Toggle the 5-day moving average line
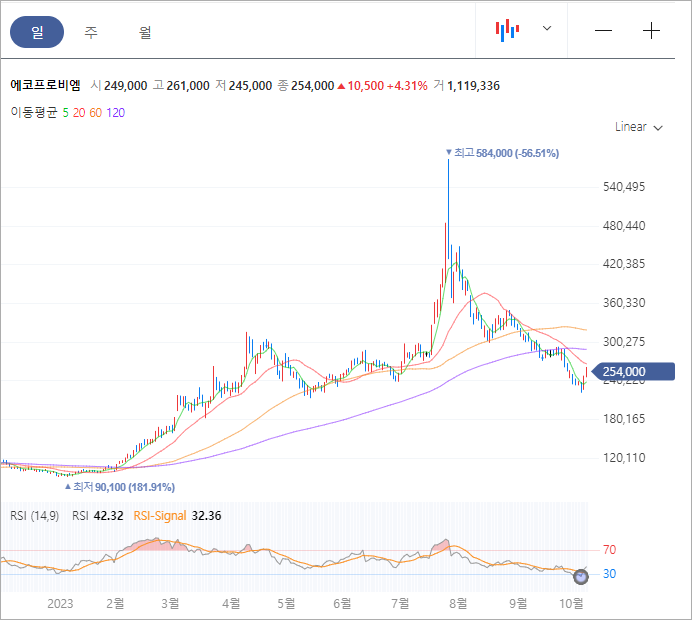Viewport: 692px width, 620px height. click(x=65, y=113)
